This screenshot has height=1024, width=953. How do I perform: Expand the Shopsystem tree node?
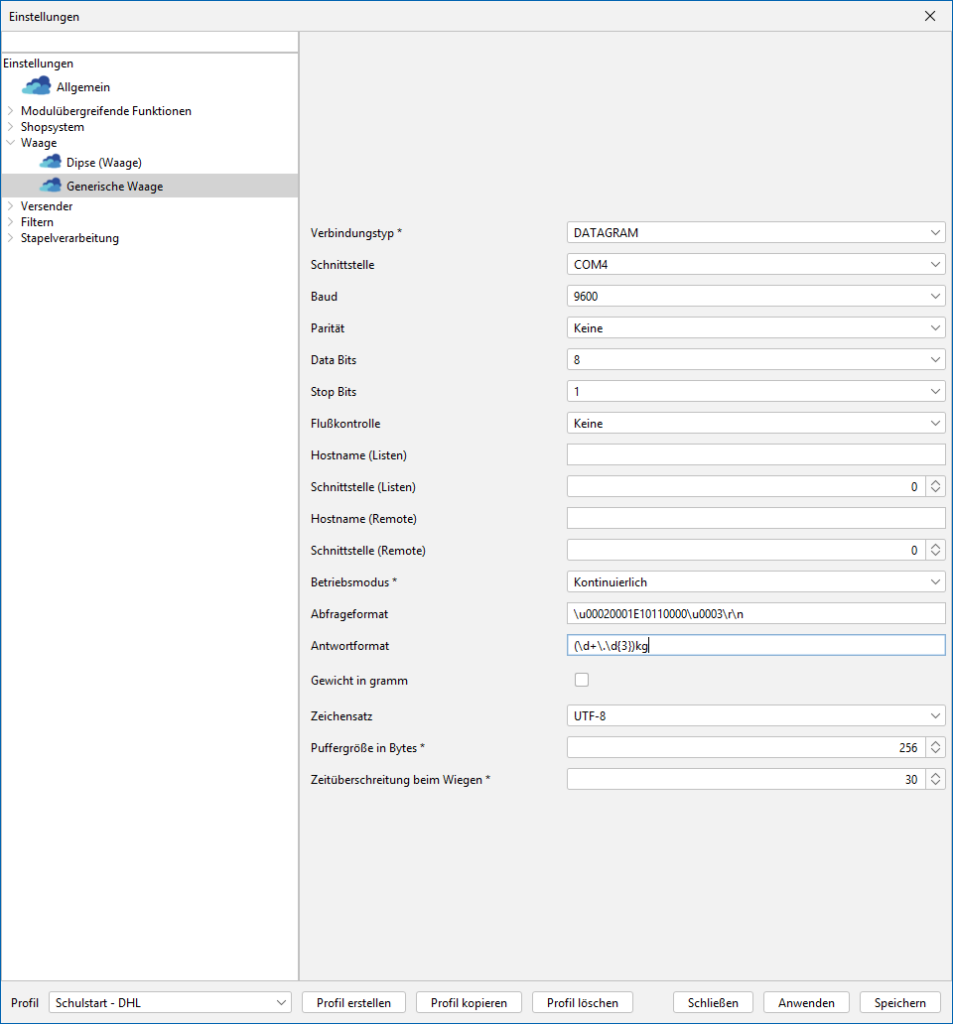pos(11,127)
